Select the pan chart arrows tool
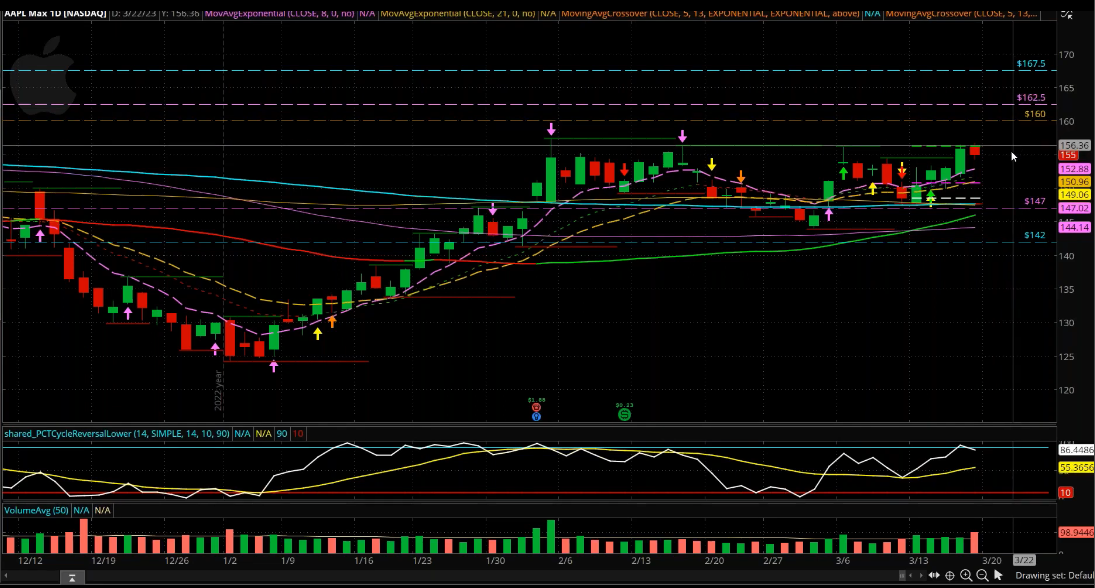The width and height of the screenshot is (1095, 588). (934, 575)
